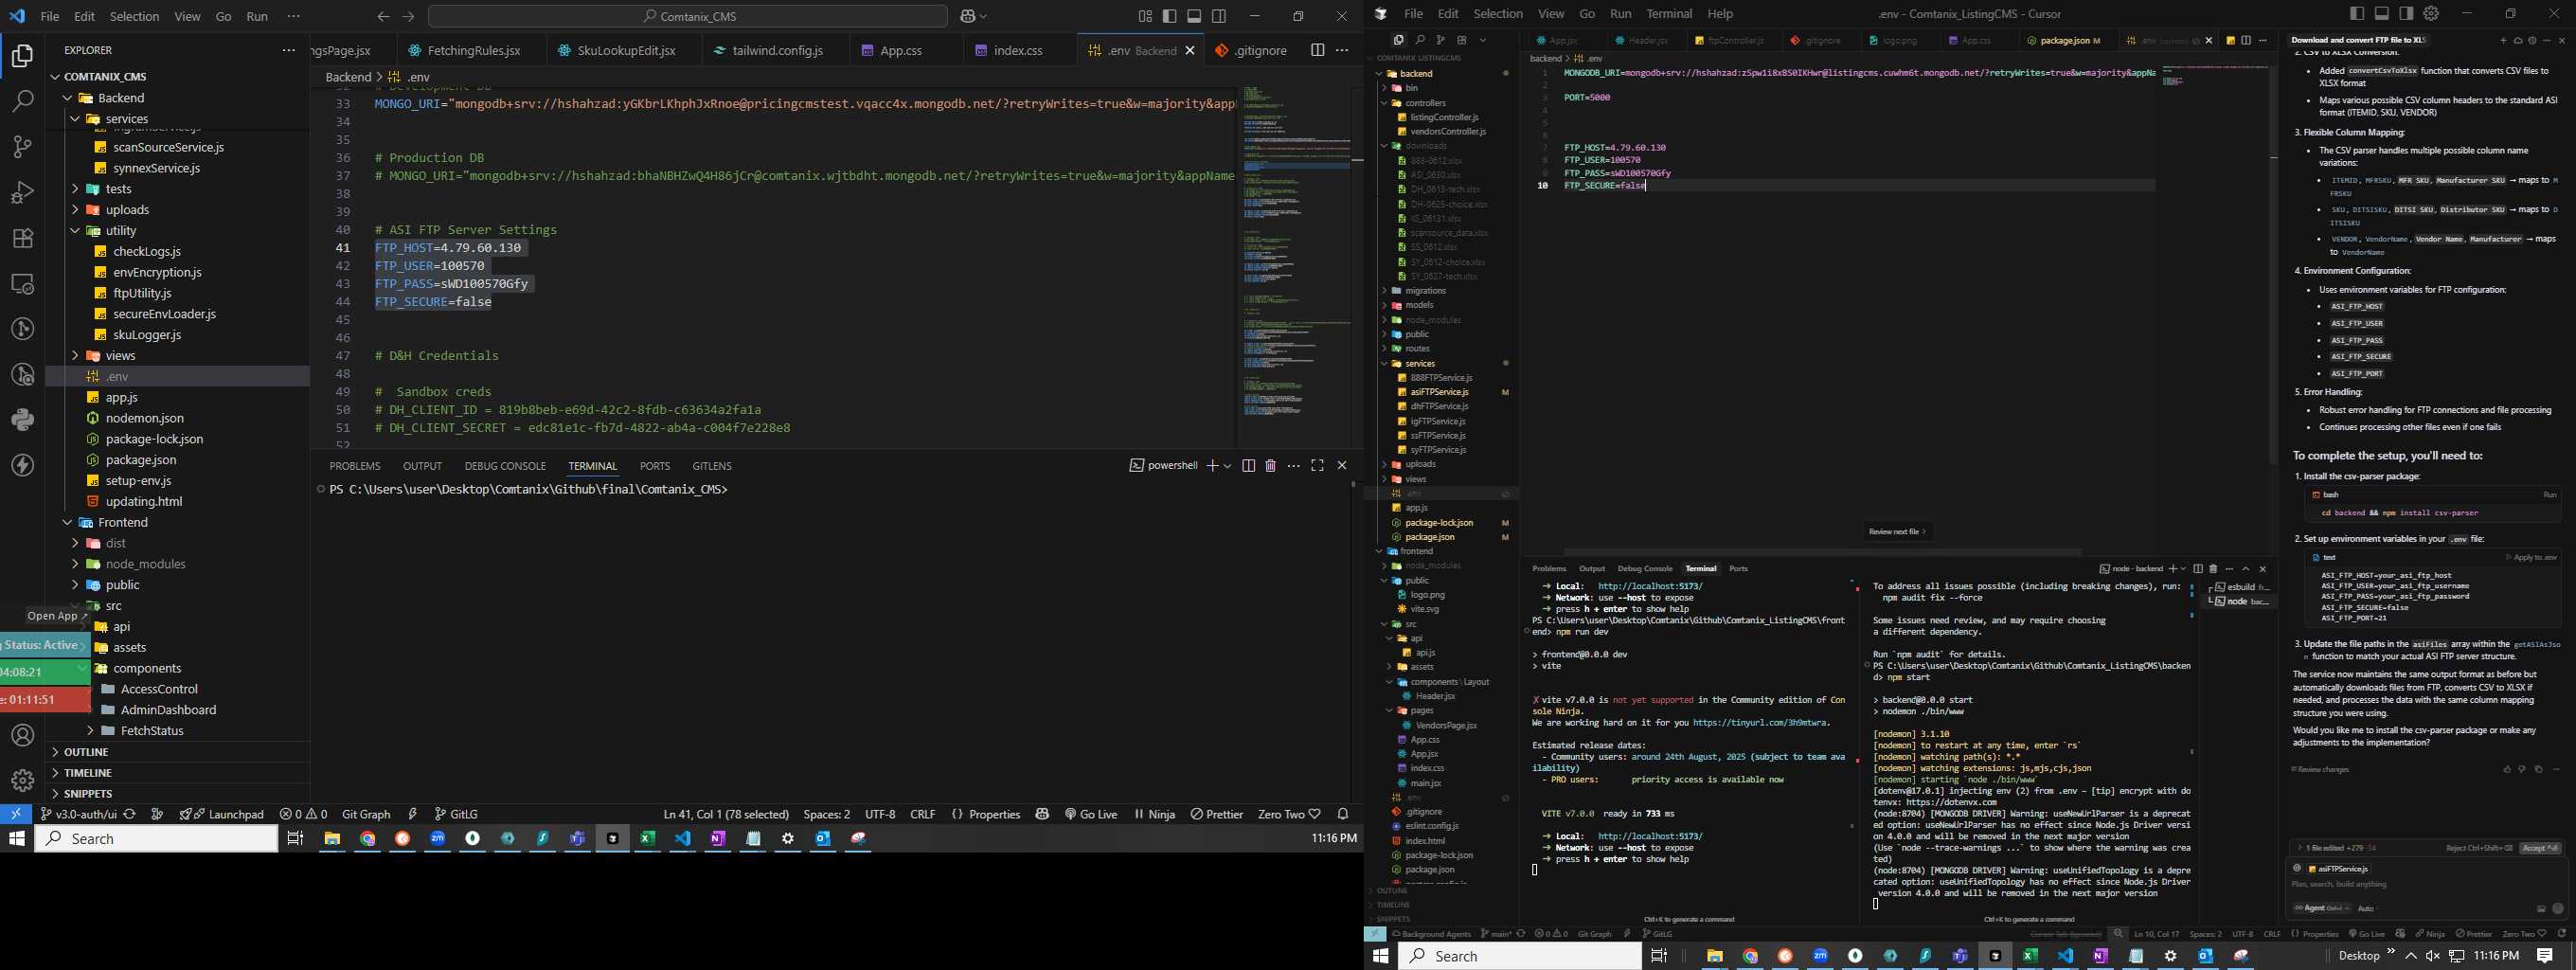2576x970 pixels.
Task: Open Extensions icon in Cursor sidebar toolbar
Action: pyautogui.click(x=1461, y=40)
